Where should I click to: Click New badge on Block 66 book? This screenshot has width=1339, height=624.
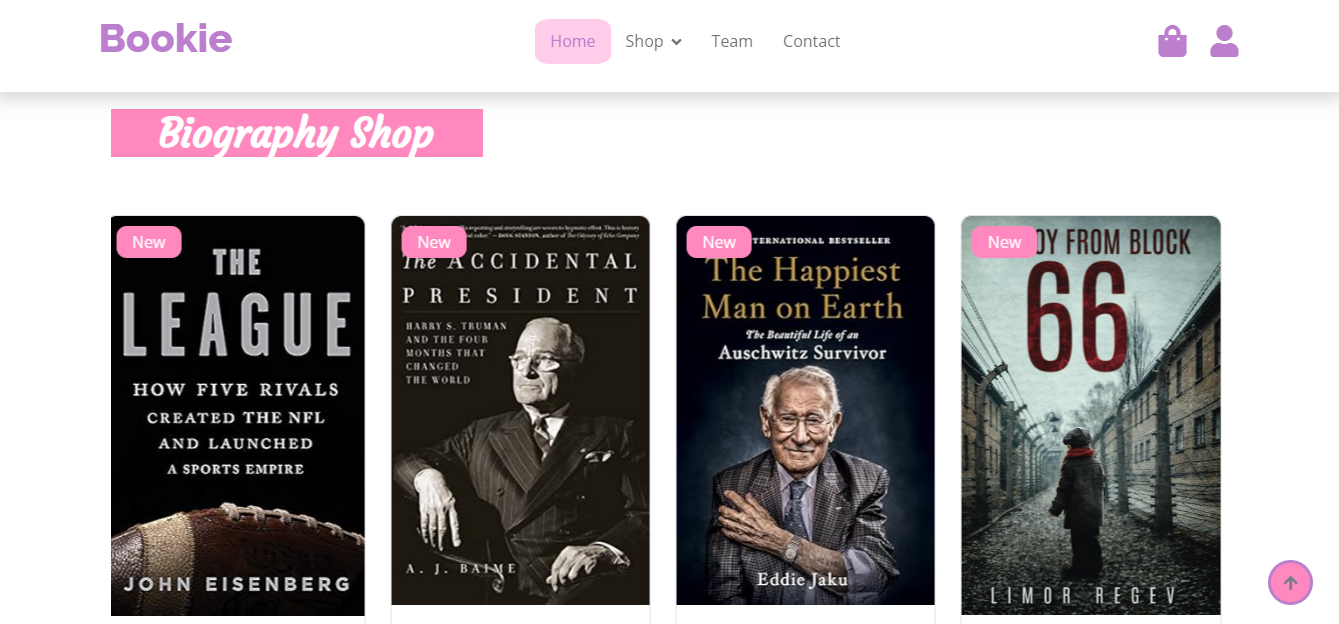point(1004,242)
